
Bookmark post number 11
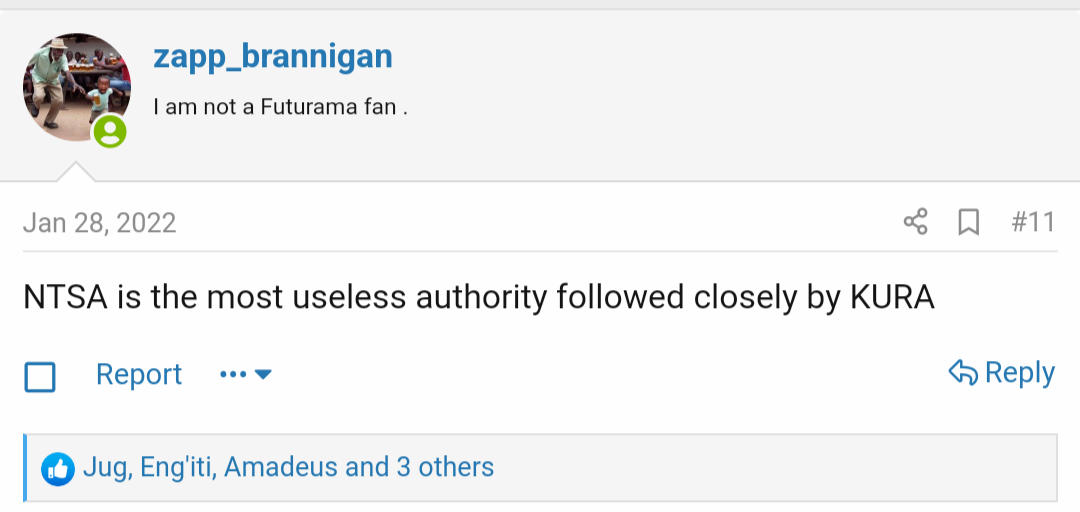pyautogui.click(x=968, y=223)
